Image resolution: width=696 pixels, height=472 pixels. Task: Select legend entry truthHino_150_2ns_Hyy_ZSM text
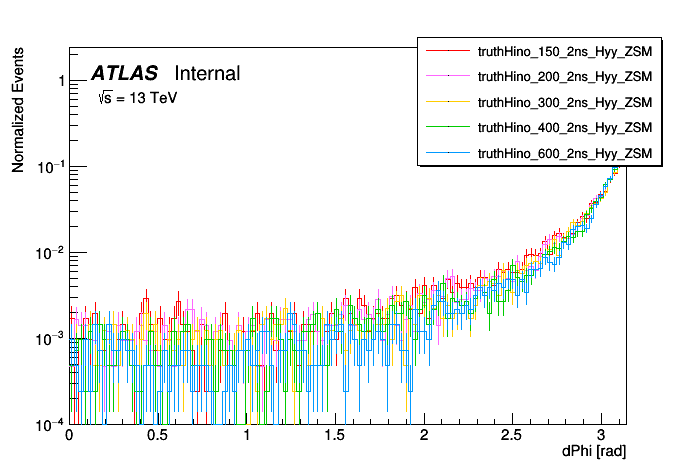tap(565, 49)
